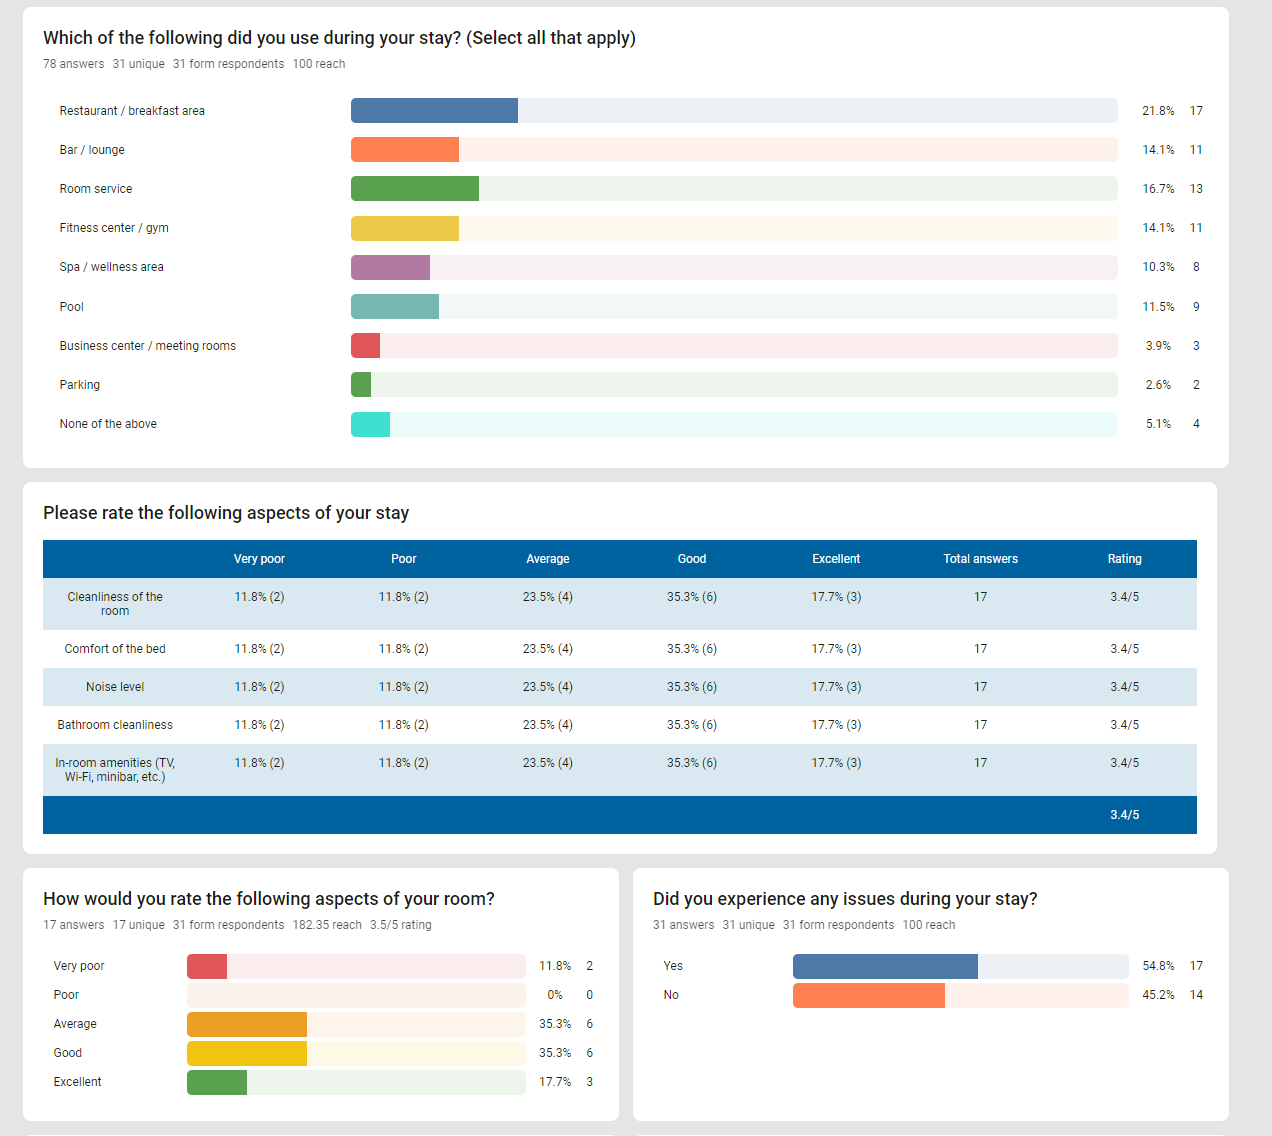
Task: Click the green Excellent bar in room rating chart
Action: [x=217, y=1082]
